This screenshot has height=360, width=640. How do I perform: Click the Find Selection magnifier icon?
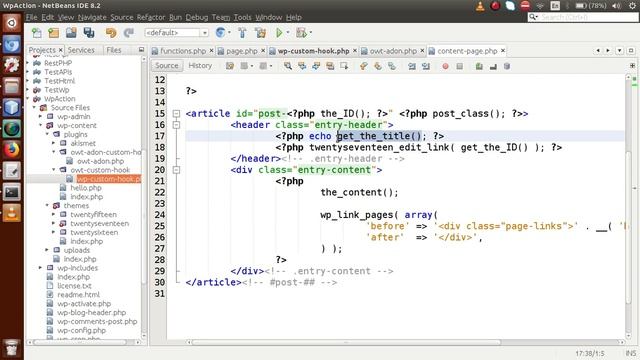[x=288, y=66]
